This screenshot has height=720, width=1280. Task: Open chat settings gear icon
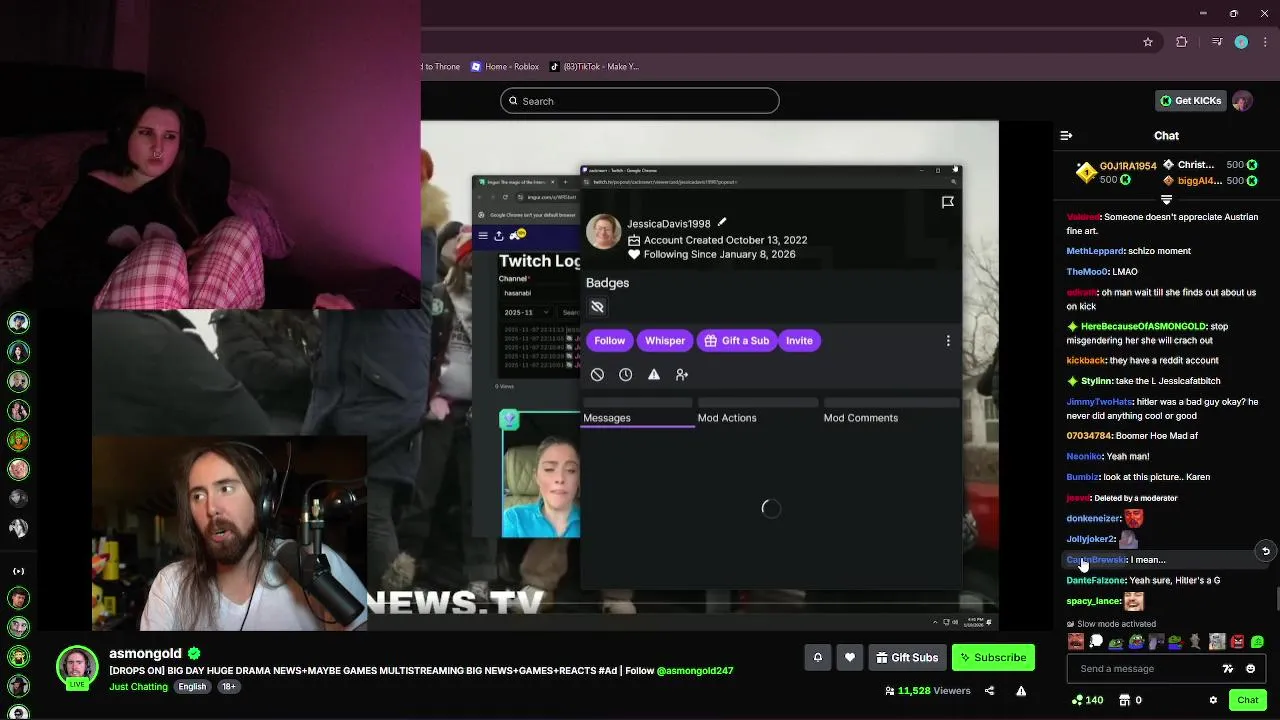pyautogui.click(x=1213, y=700)
